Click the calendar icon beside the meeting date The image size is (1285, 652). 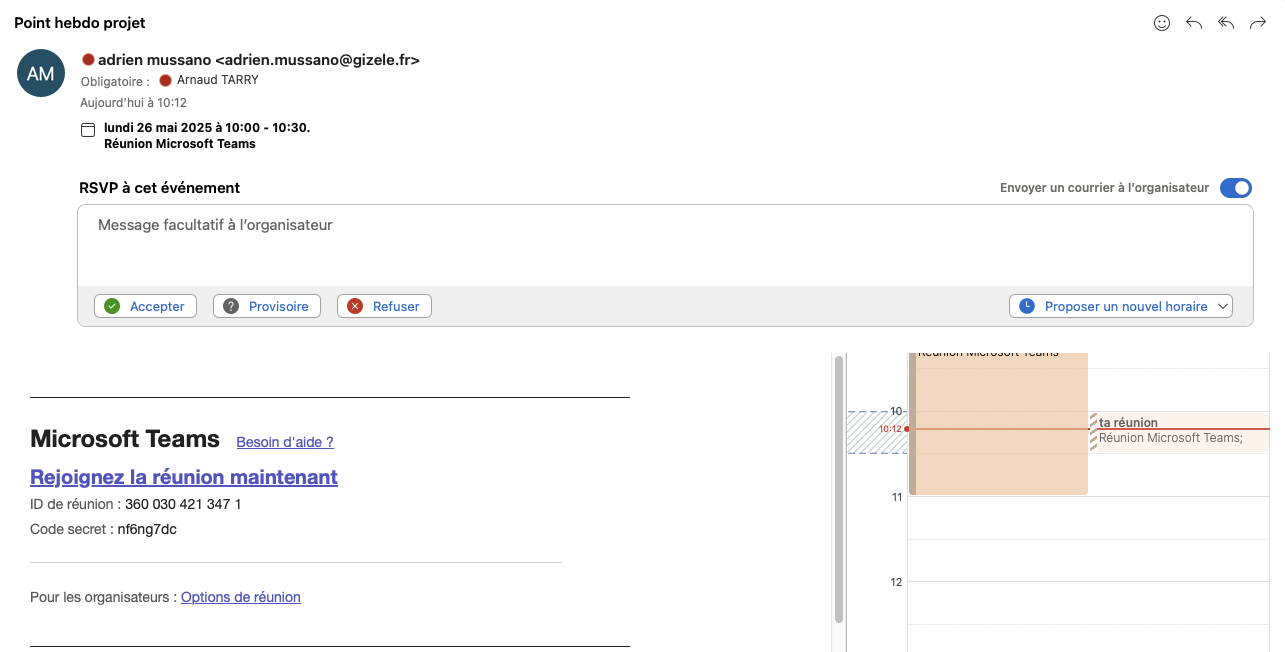coord(88,130)
